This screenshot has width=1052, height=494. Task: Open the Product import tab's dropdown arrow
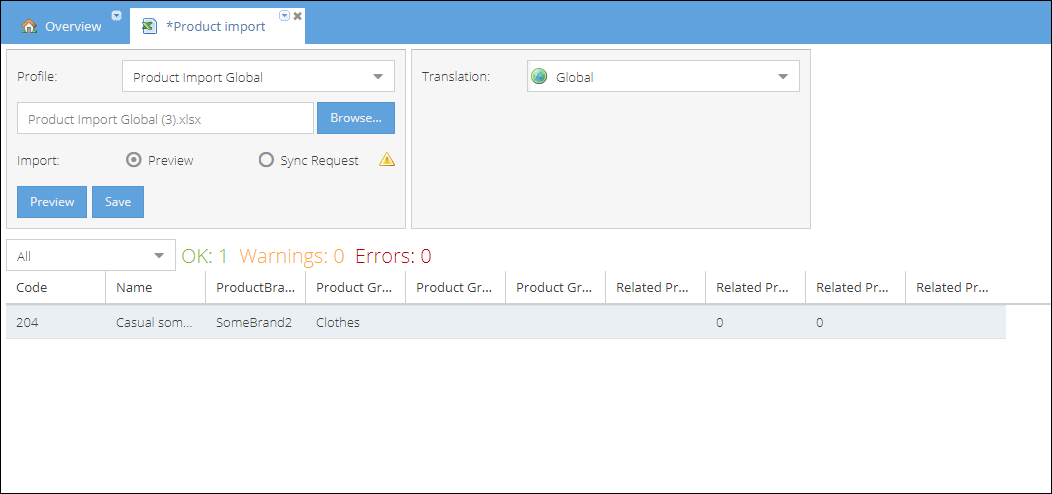pyautogui.click(x=284, y=15)
